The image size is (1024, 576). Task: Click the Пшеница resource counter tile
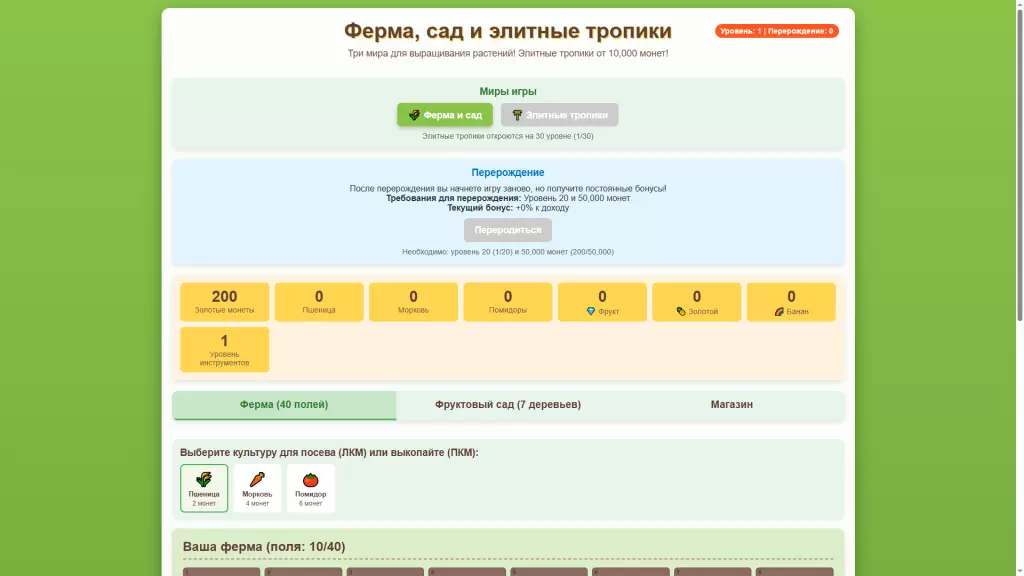pyautogui.click(x=319, y=302)
